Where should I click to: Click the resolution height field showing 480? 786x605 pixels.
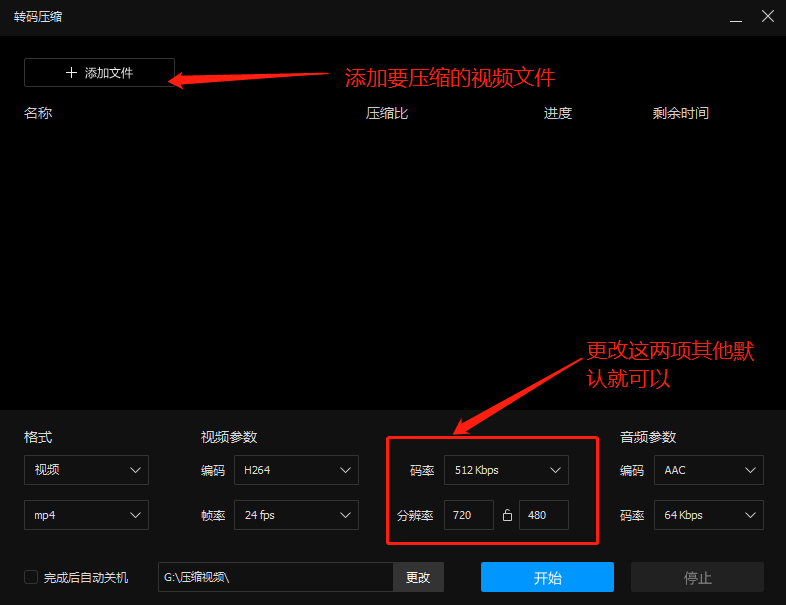tap(544, 515)
